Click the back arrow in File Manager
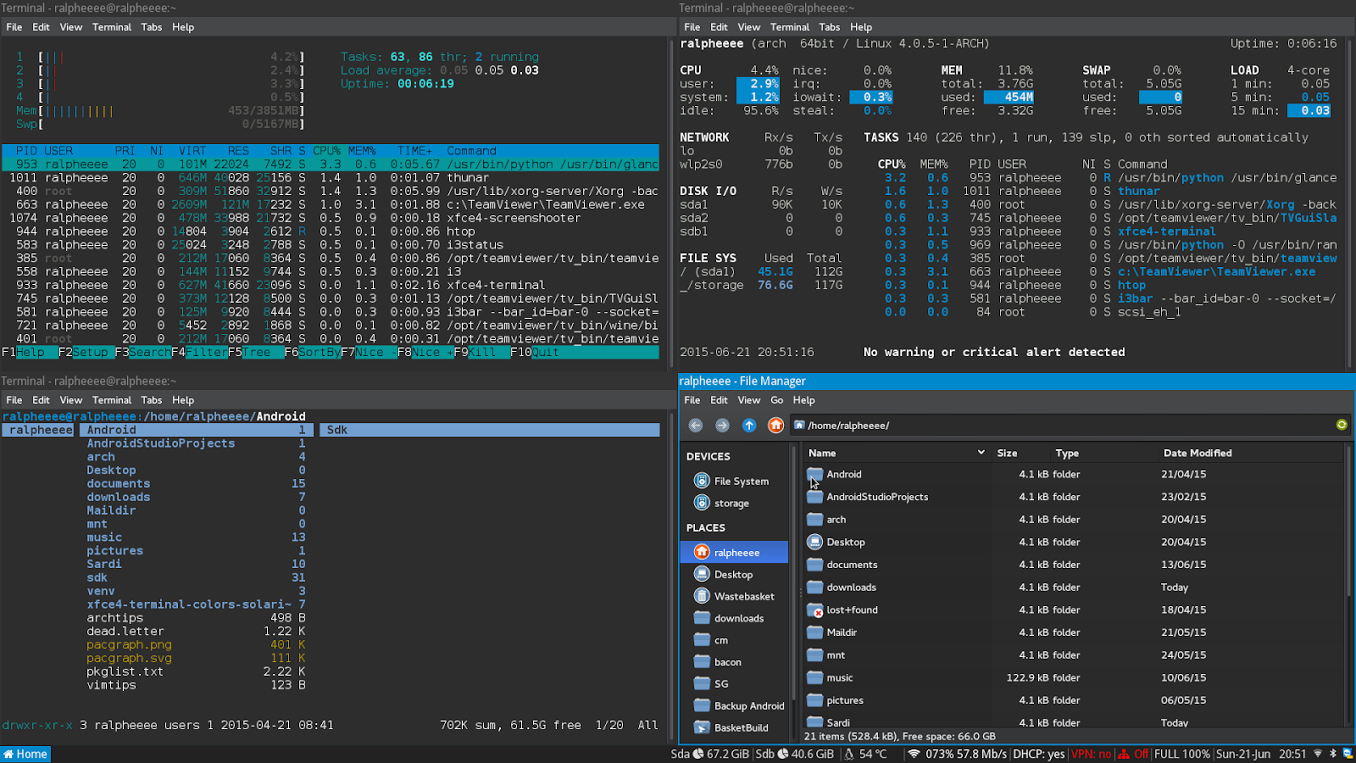Screen dimensions: 1356x763 pyautogui.click(x=696, y=425)
